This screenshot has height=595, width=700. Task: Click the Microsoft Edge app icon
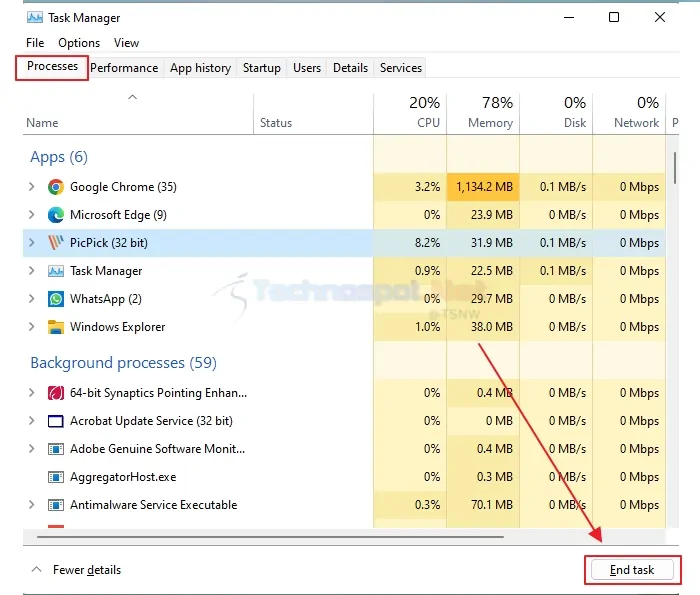(56, 215)
